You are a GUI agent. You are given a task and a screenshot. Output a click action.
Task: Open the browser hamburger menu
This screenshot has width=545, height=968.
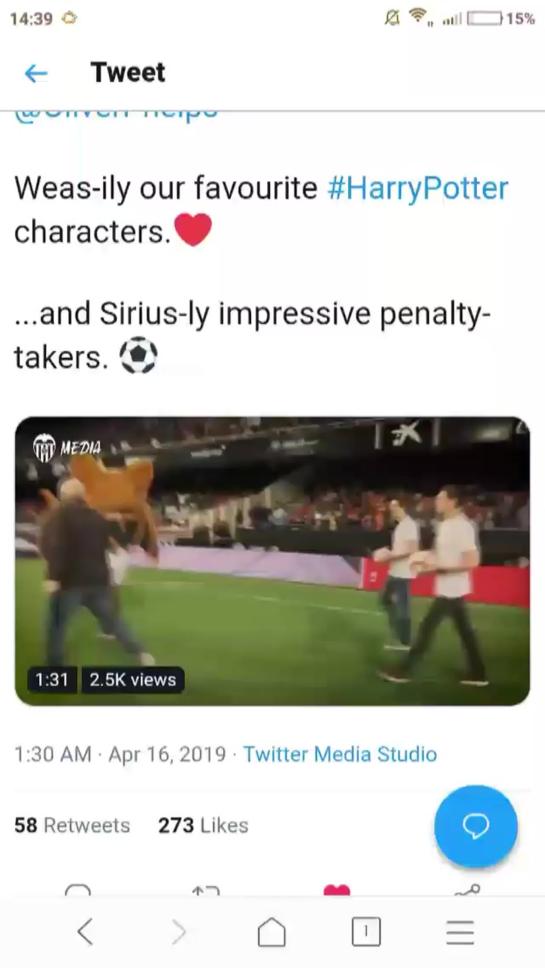pos(460,932)
